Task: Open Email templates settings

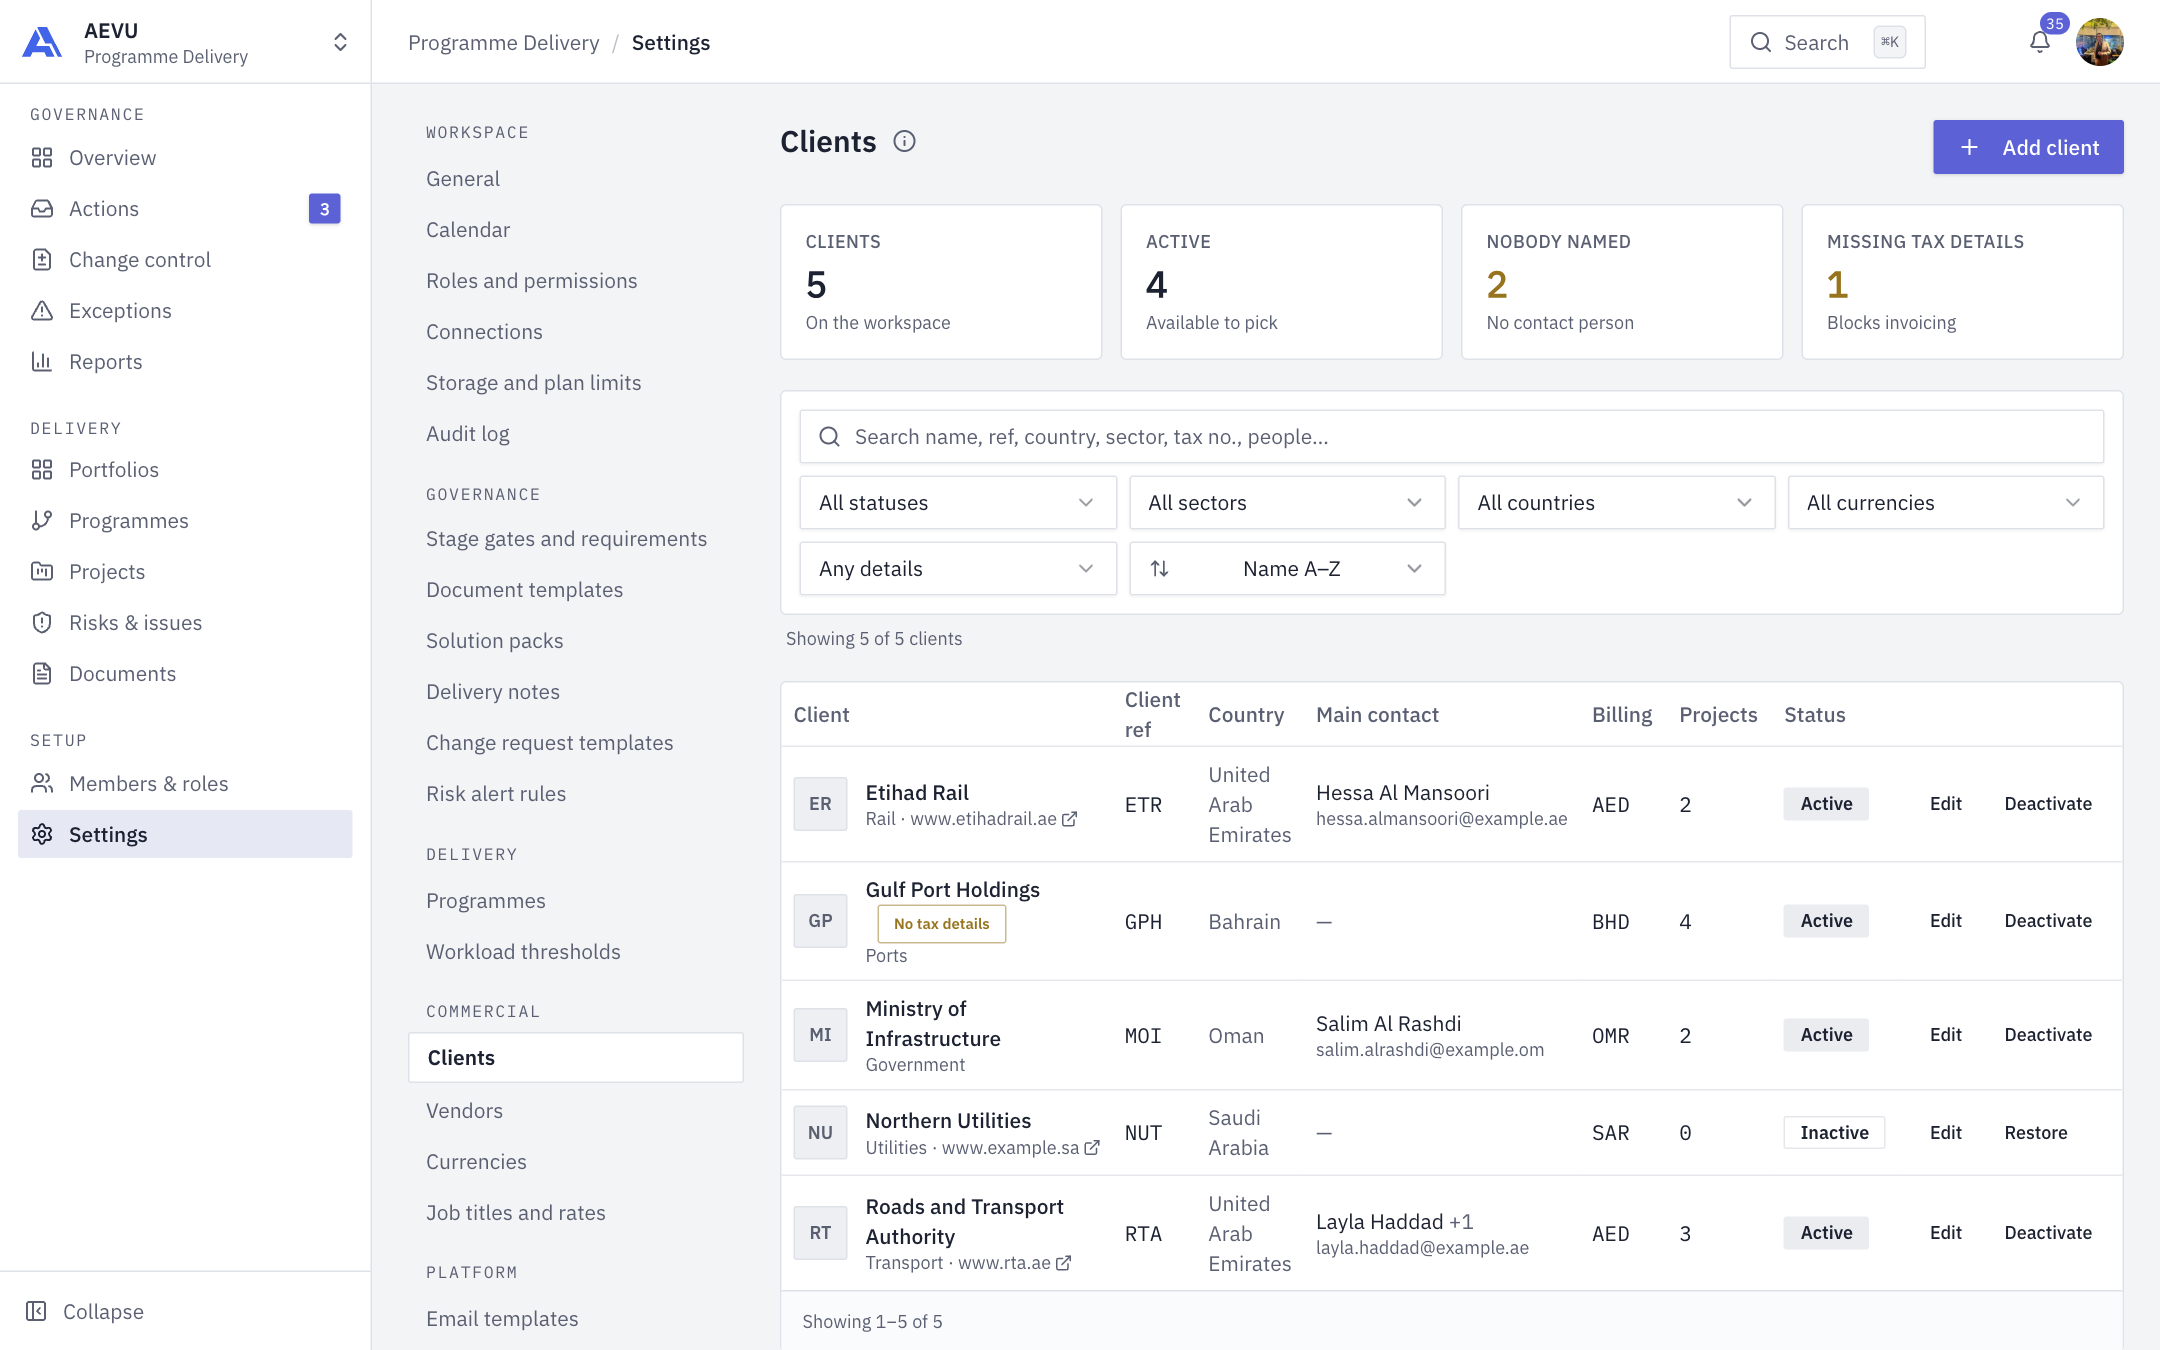Action: 502,1319
